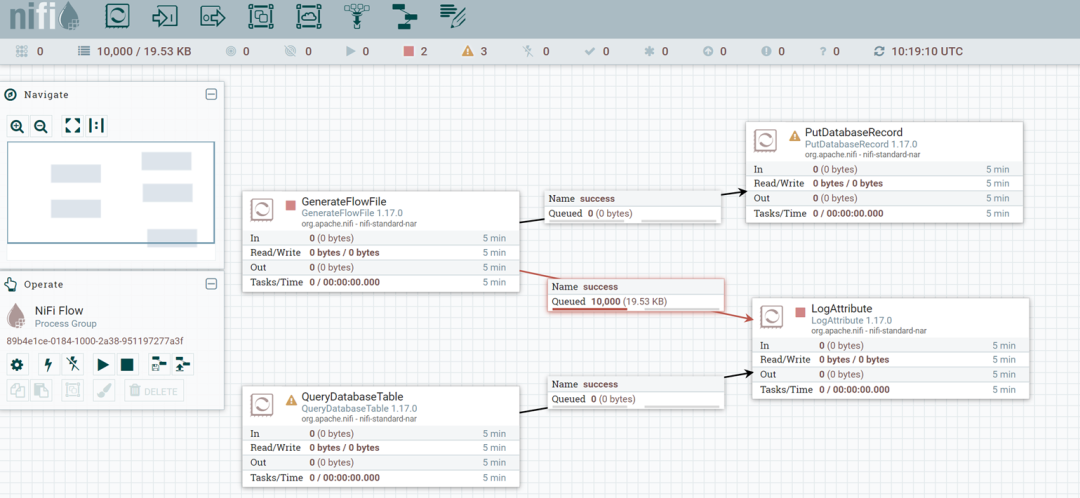
Task: Click Create Template icon in Operate
Action: click(158, 364)
